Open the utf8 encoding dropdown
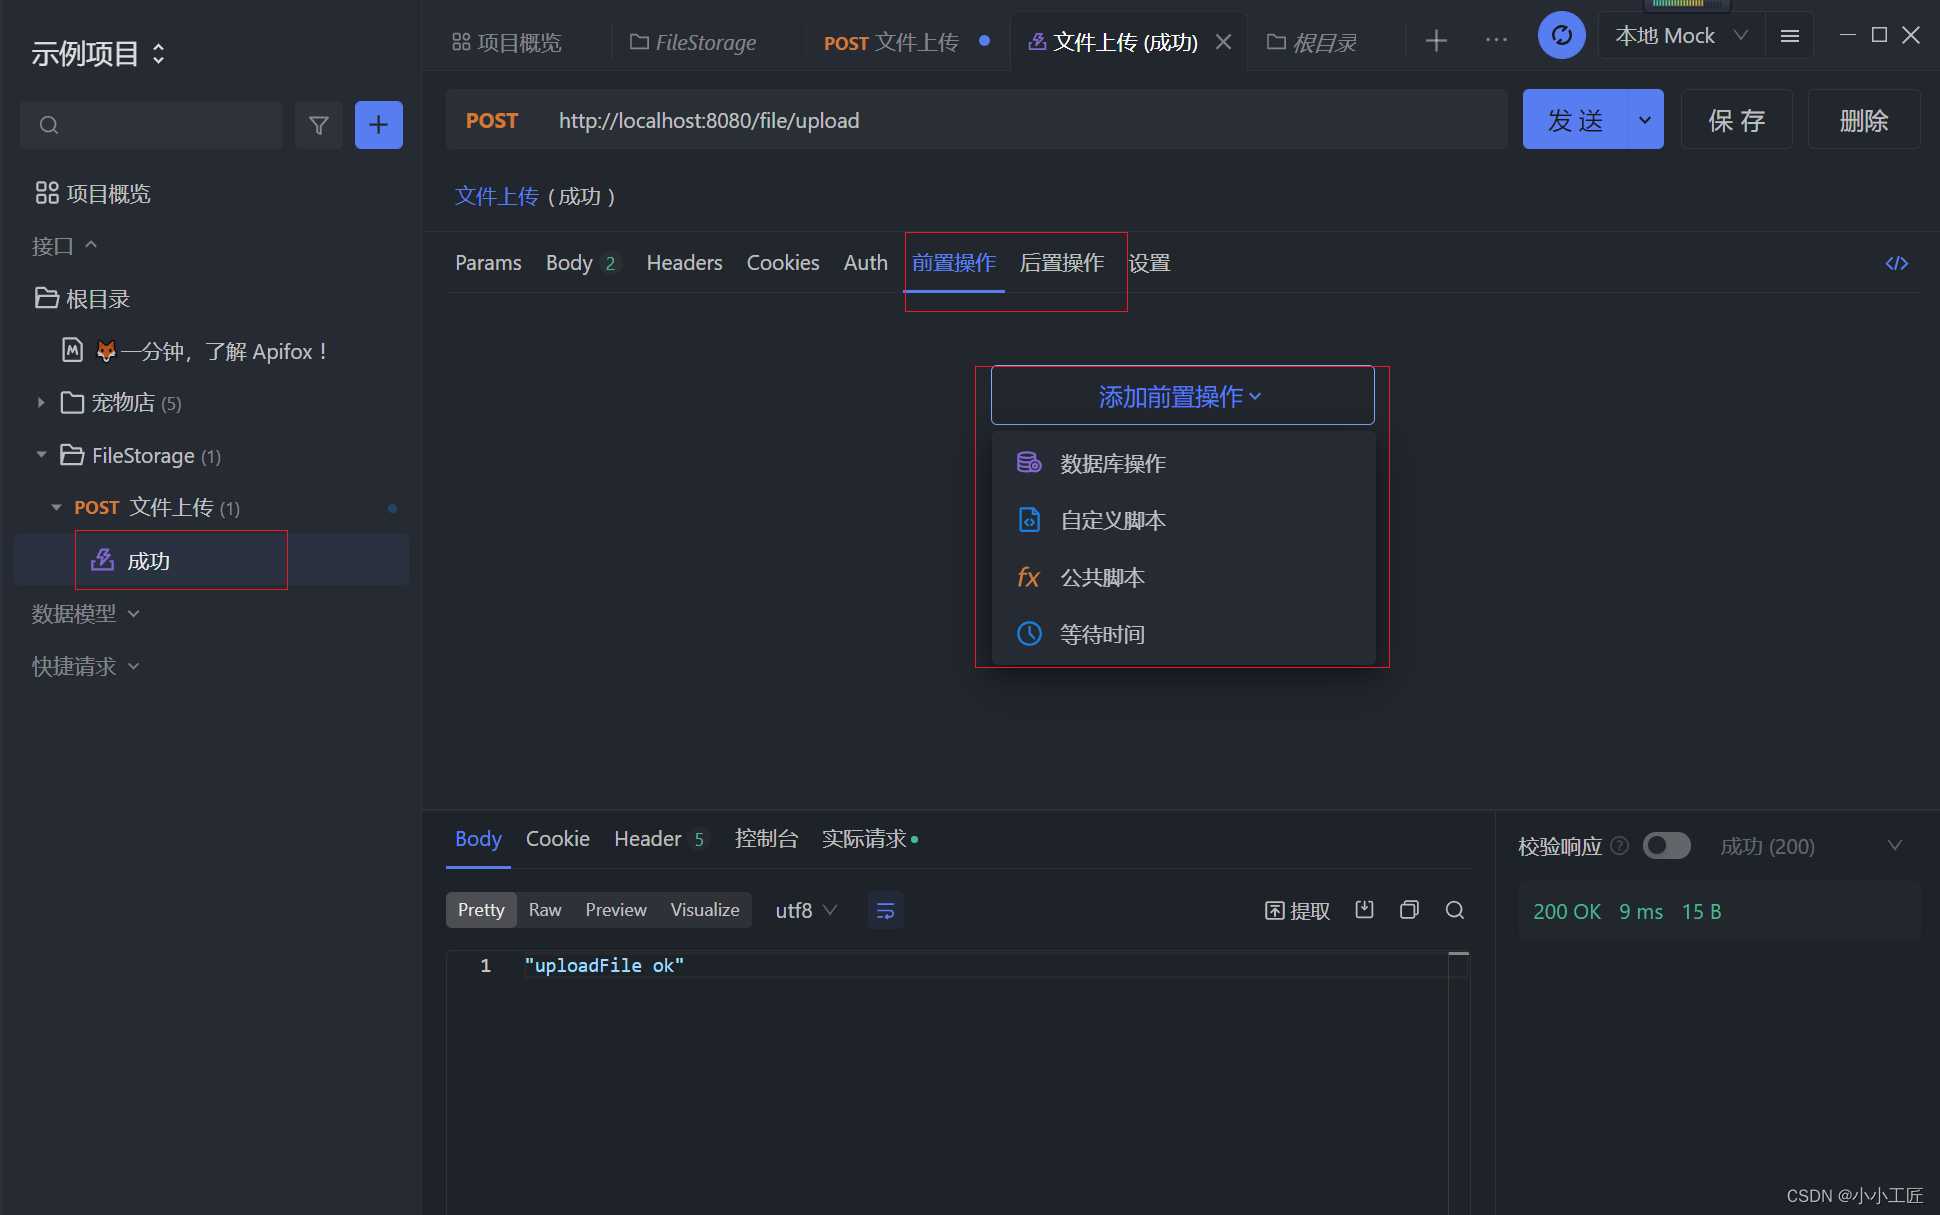The height and width of the screenshot is (1215, 1940). click(x=805, y=910)
